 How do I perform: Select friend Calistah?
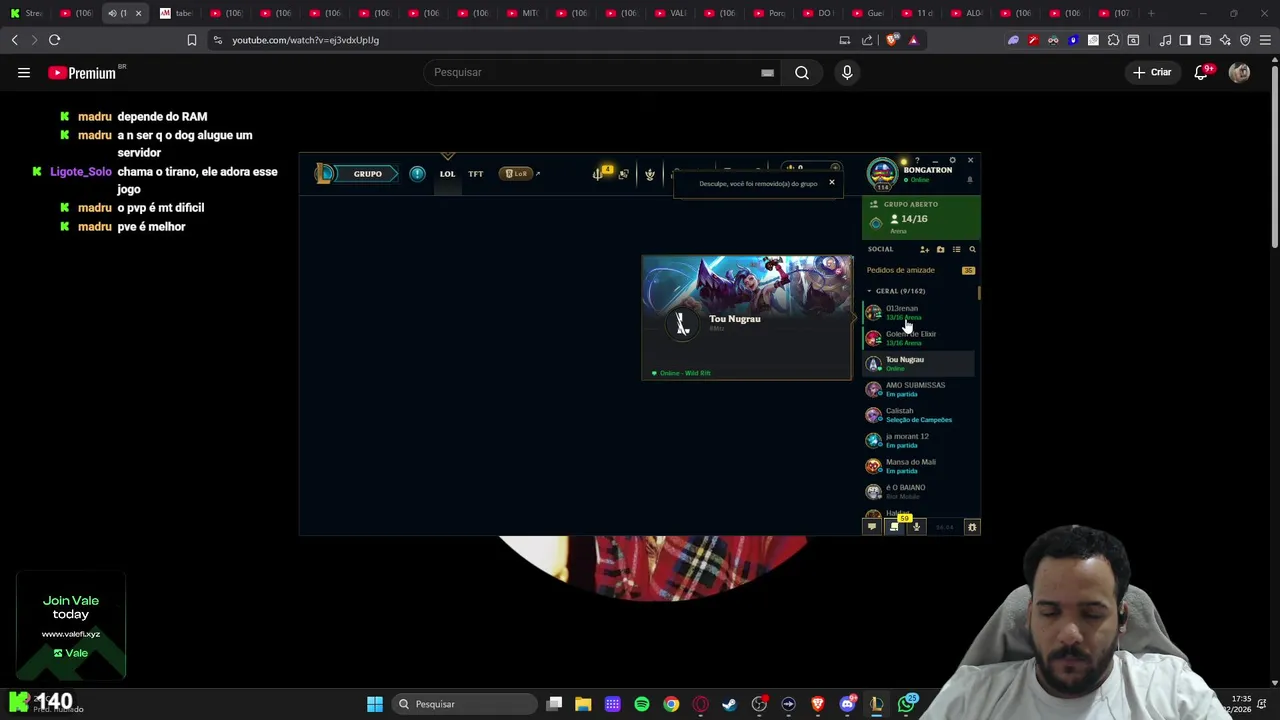click(x=920, y=415)
